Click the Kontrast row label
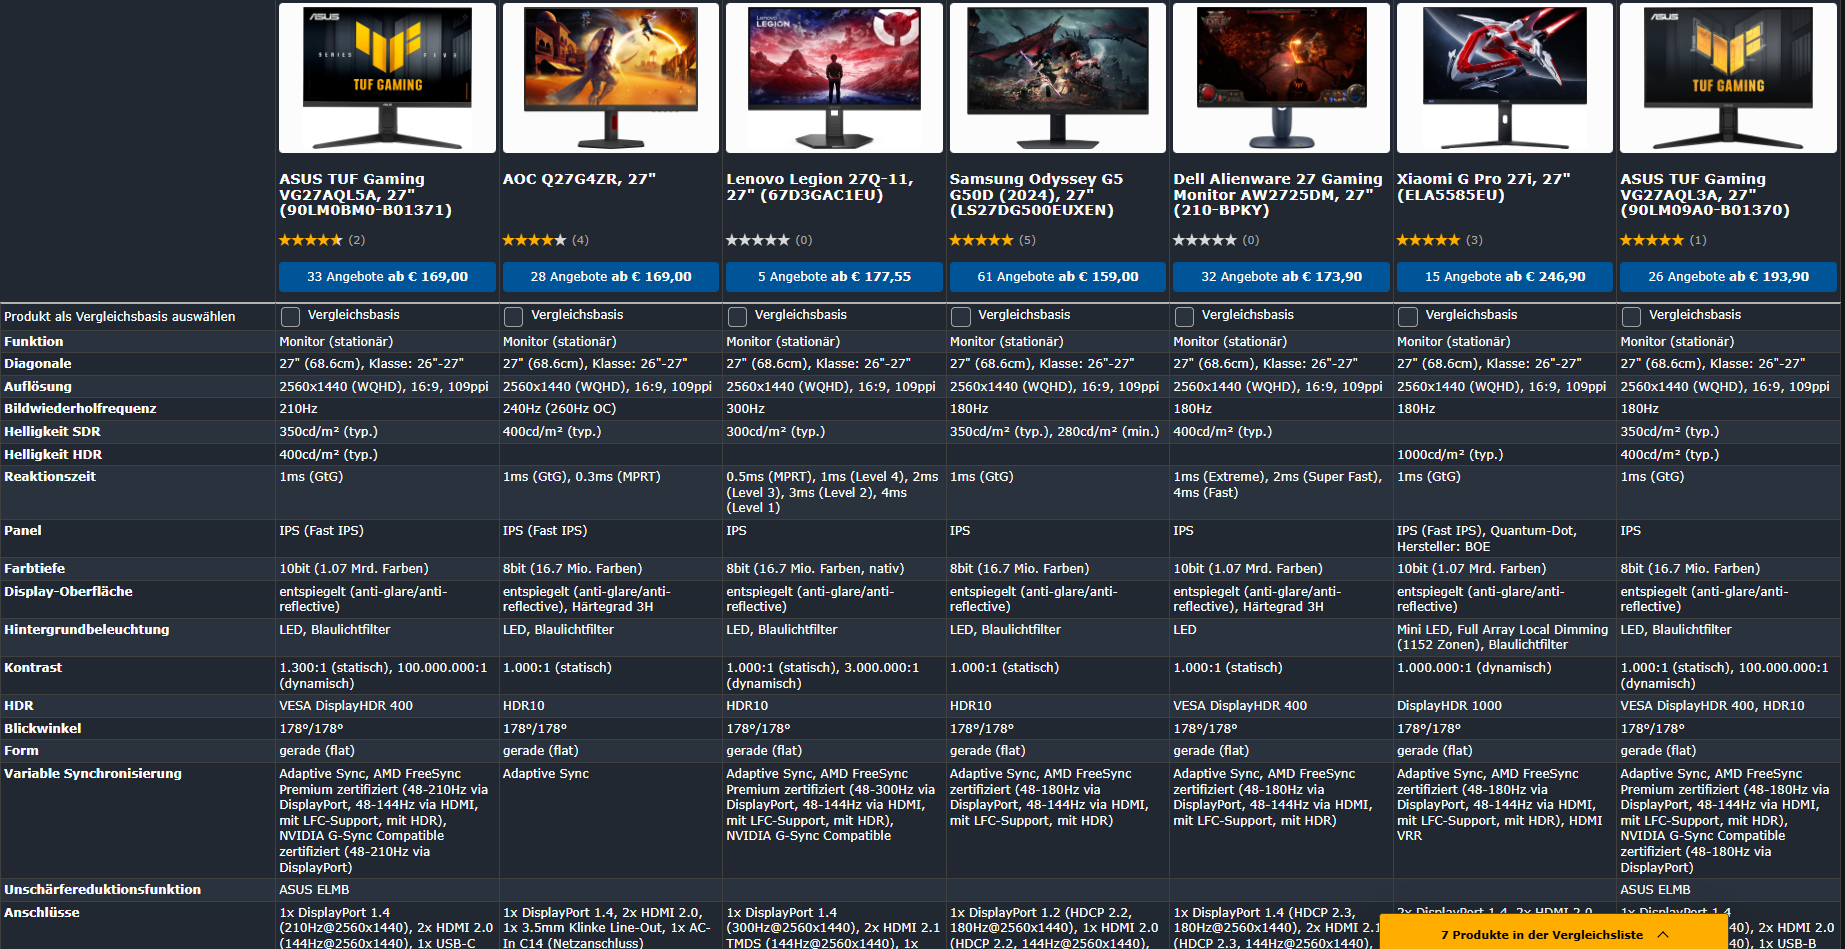 pos(33,668)
